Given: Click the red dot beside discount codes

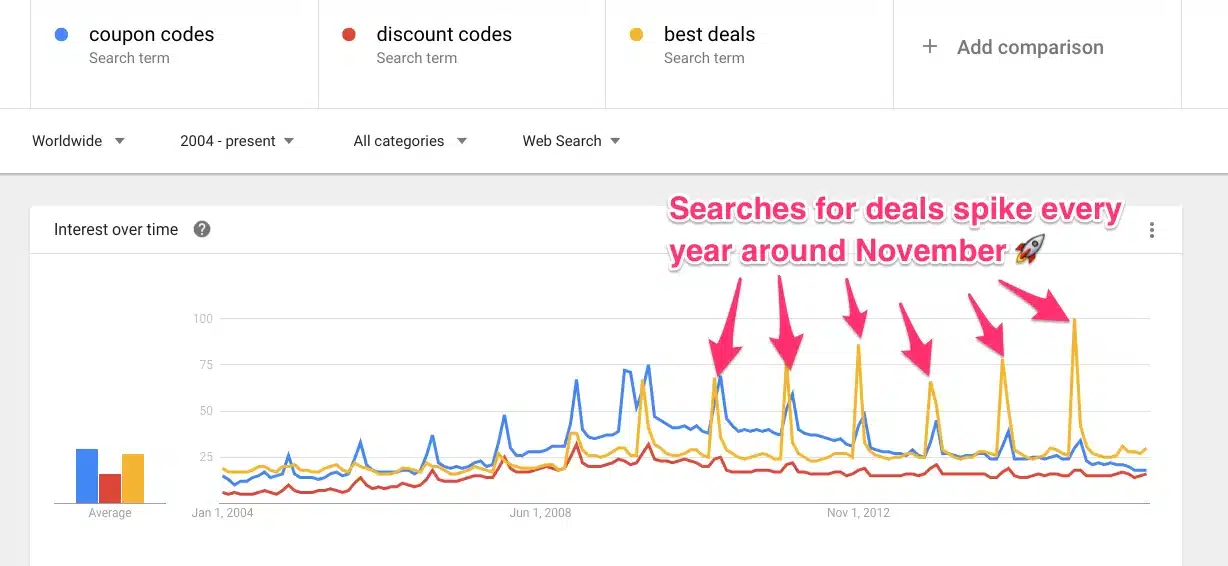Looking at the screenshot, I should point(349,34).
